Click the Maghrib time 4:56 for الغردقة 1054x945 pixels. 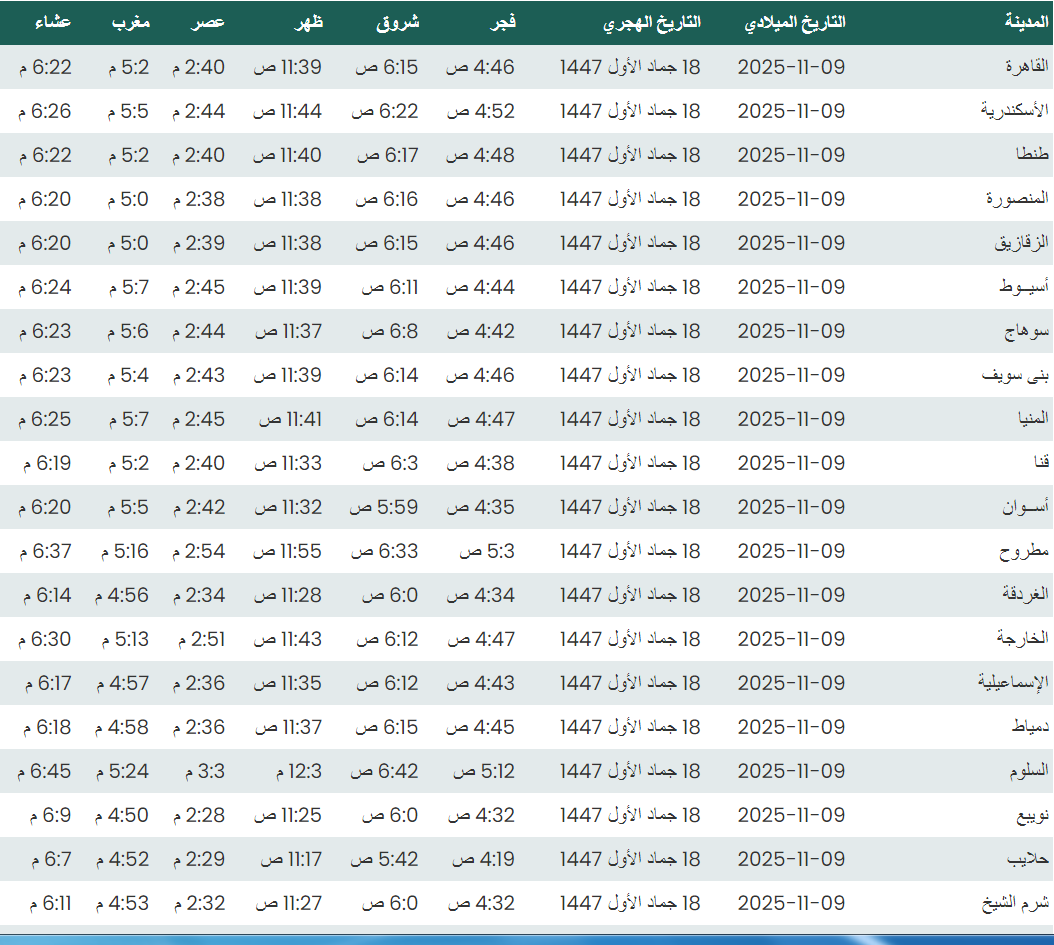click(x=122, y=595)
